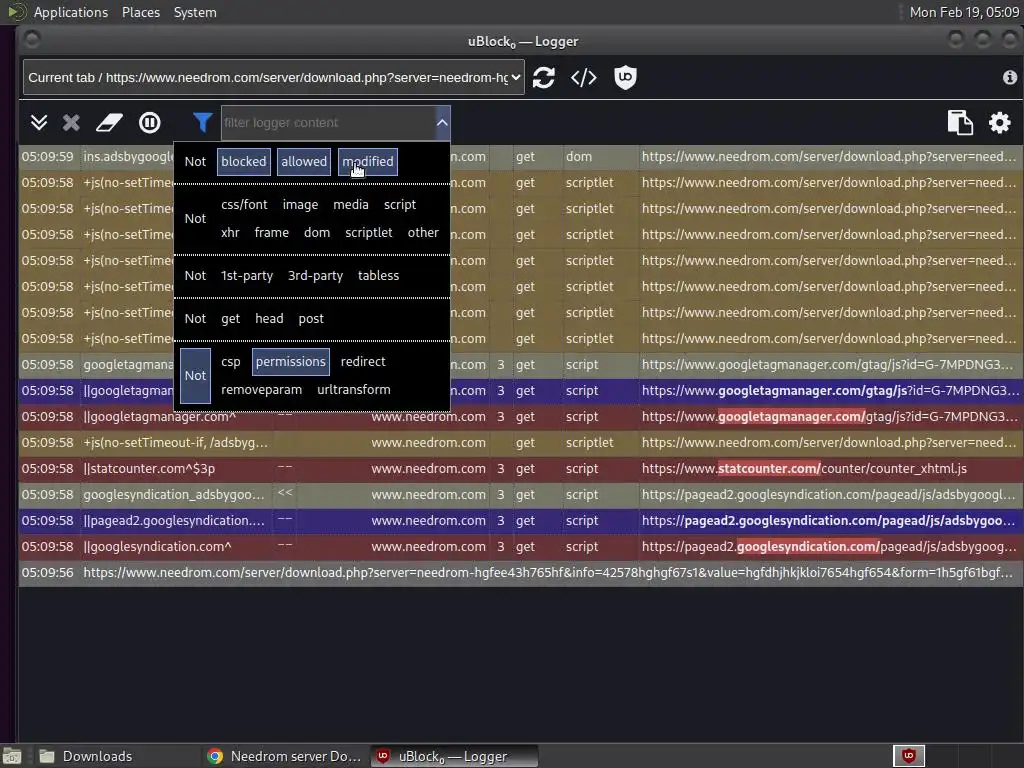This screenshot has width=1024, height=768.
Task: Toggle expanded rows with the double-chevron icon
Action: pyautogui.click(x=39, y=123)
